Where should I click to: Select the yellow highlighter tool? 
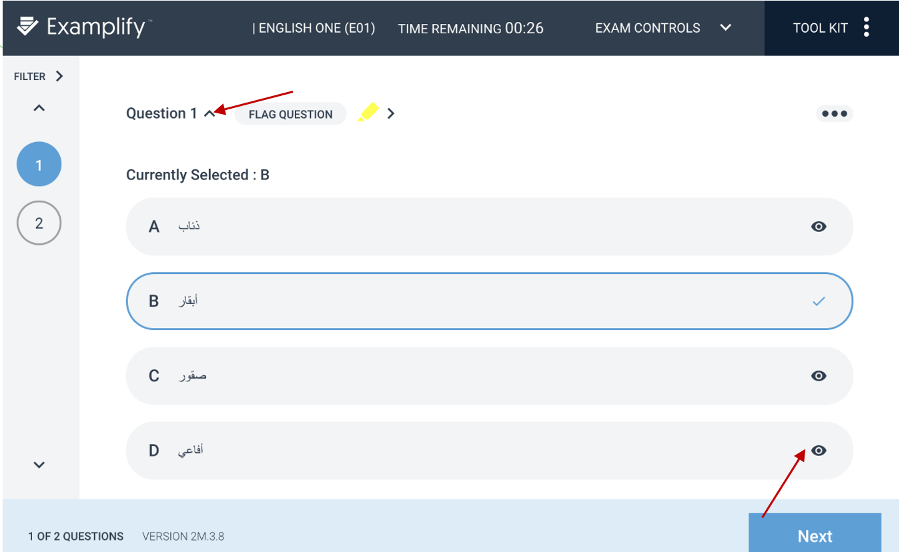coord(368,112)
